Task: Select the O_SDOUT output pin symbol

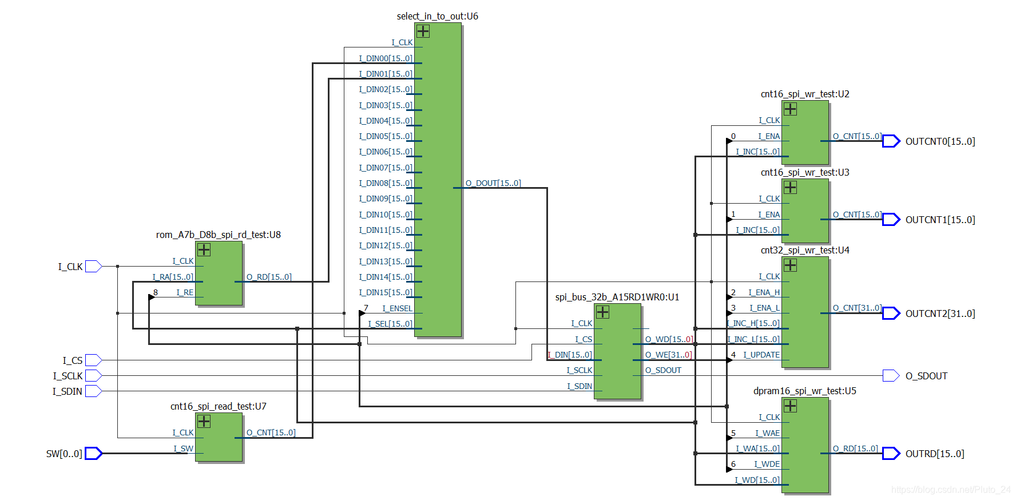Action: tap(892, 375)
